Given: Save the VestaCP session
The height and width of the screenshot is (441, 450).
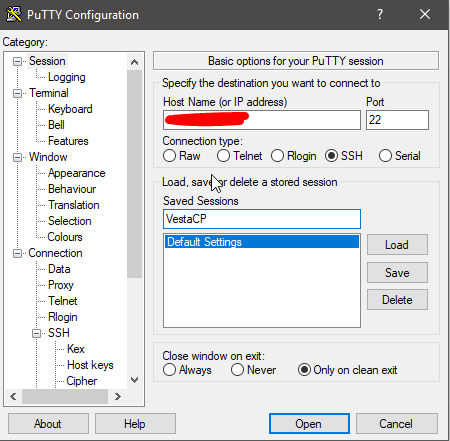Looking at the screenshot, I should point(397,273).
